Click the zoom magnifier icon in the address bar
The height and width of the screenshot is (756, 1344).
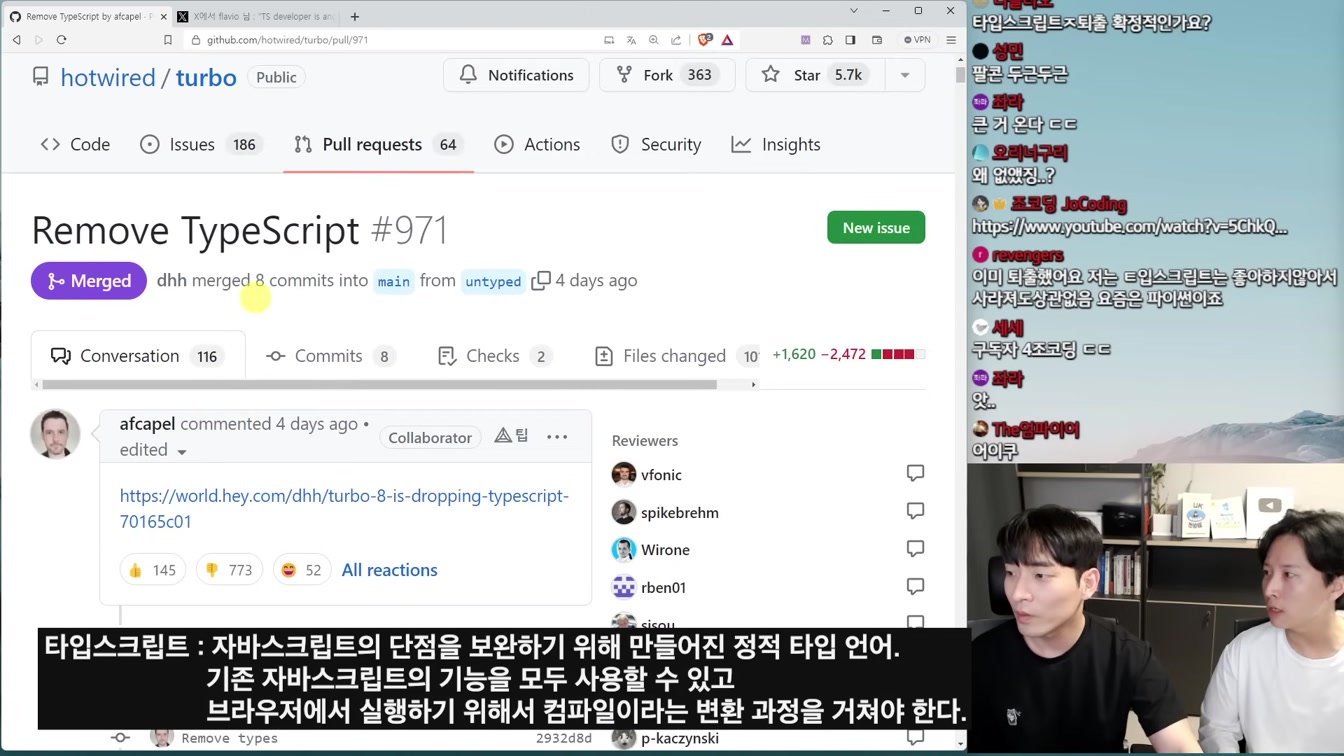[653, 40]
